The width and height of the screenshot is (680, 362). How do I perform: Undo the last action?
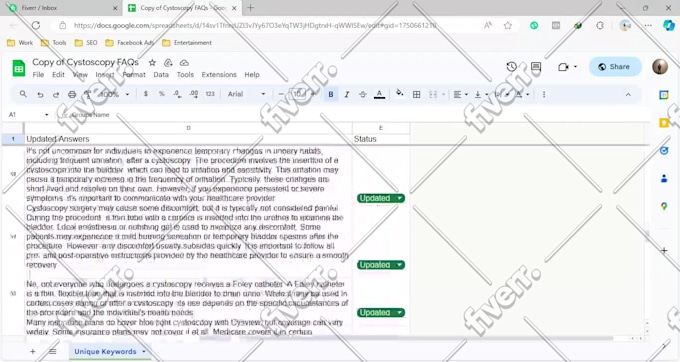pos(40,95)
